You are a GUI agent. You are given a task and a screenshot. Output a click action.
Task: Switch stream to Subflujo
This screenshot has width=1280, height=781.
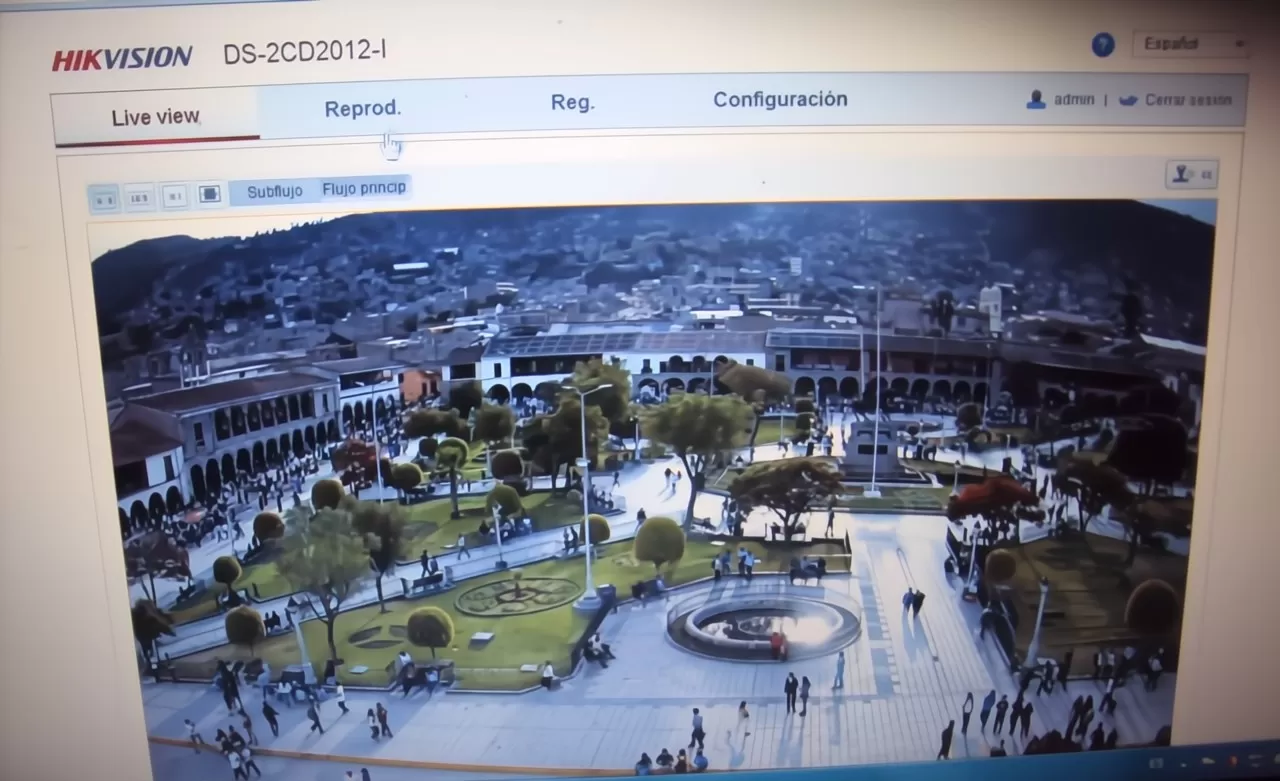click(x=274, y=191)
